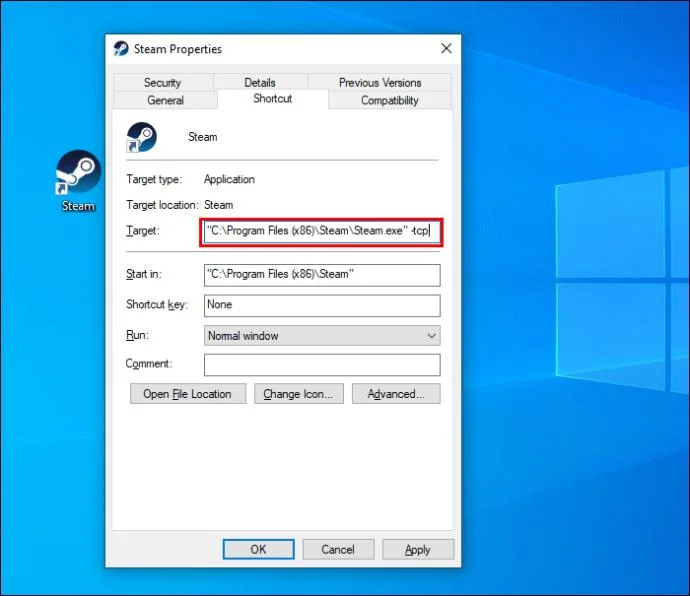690x596 pixels.
Task: Click the 'Steam' label under the desktop icon
Action: point(78,206)
